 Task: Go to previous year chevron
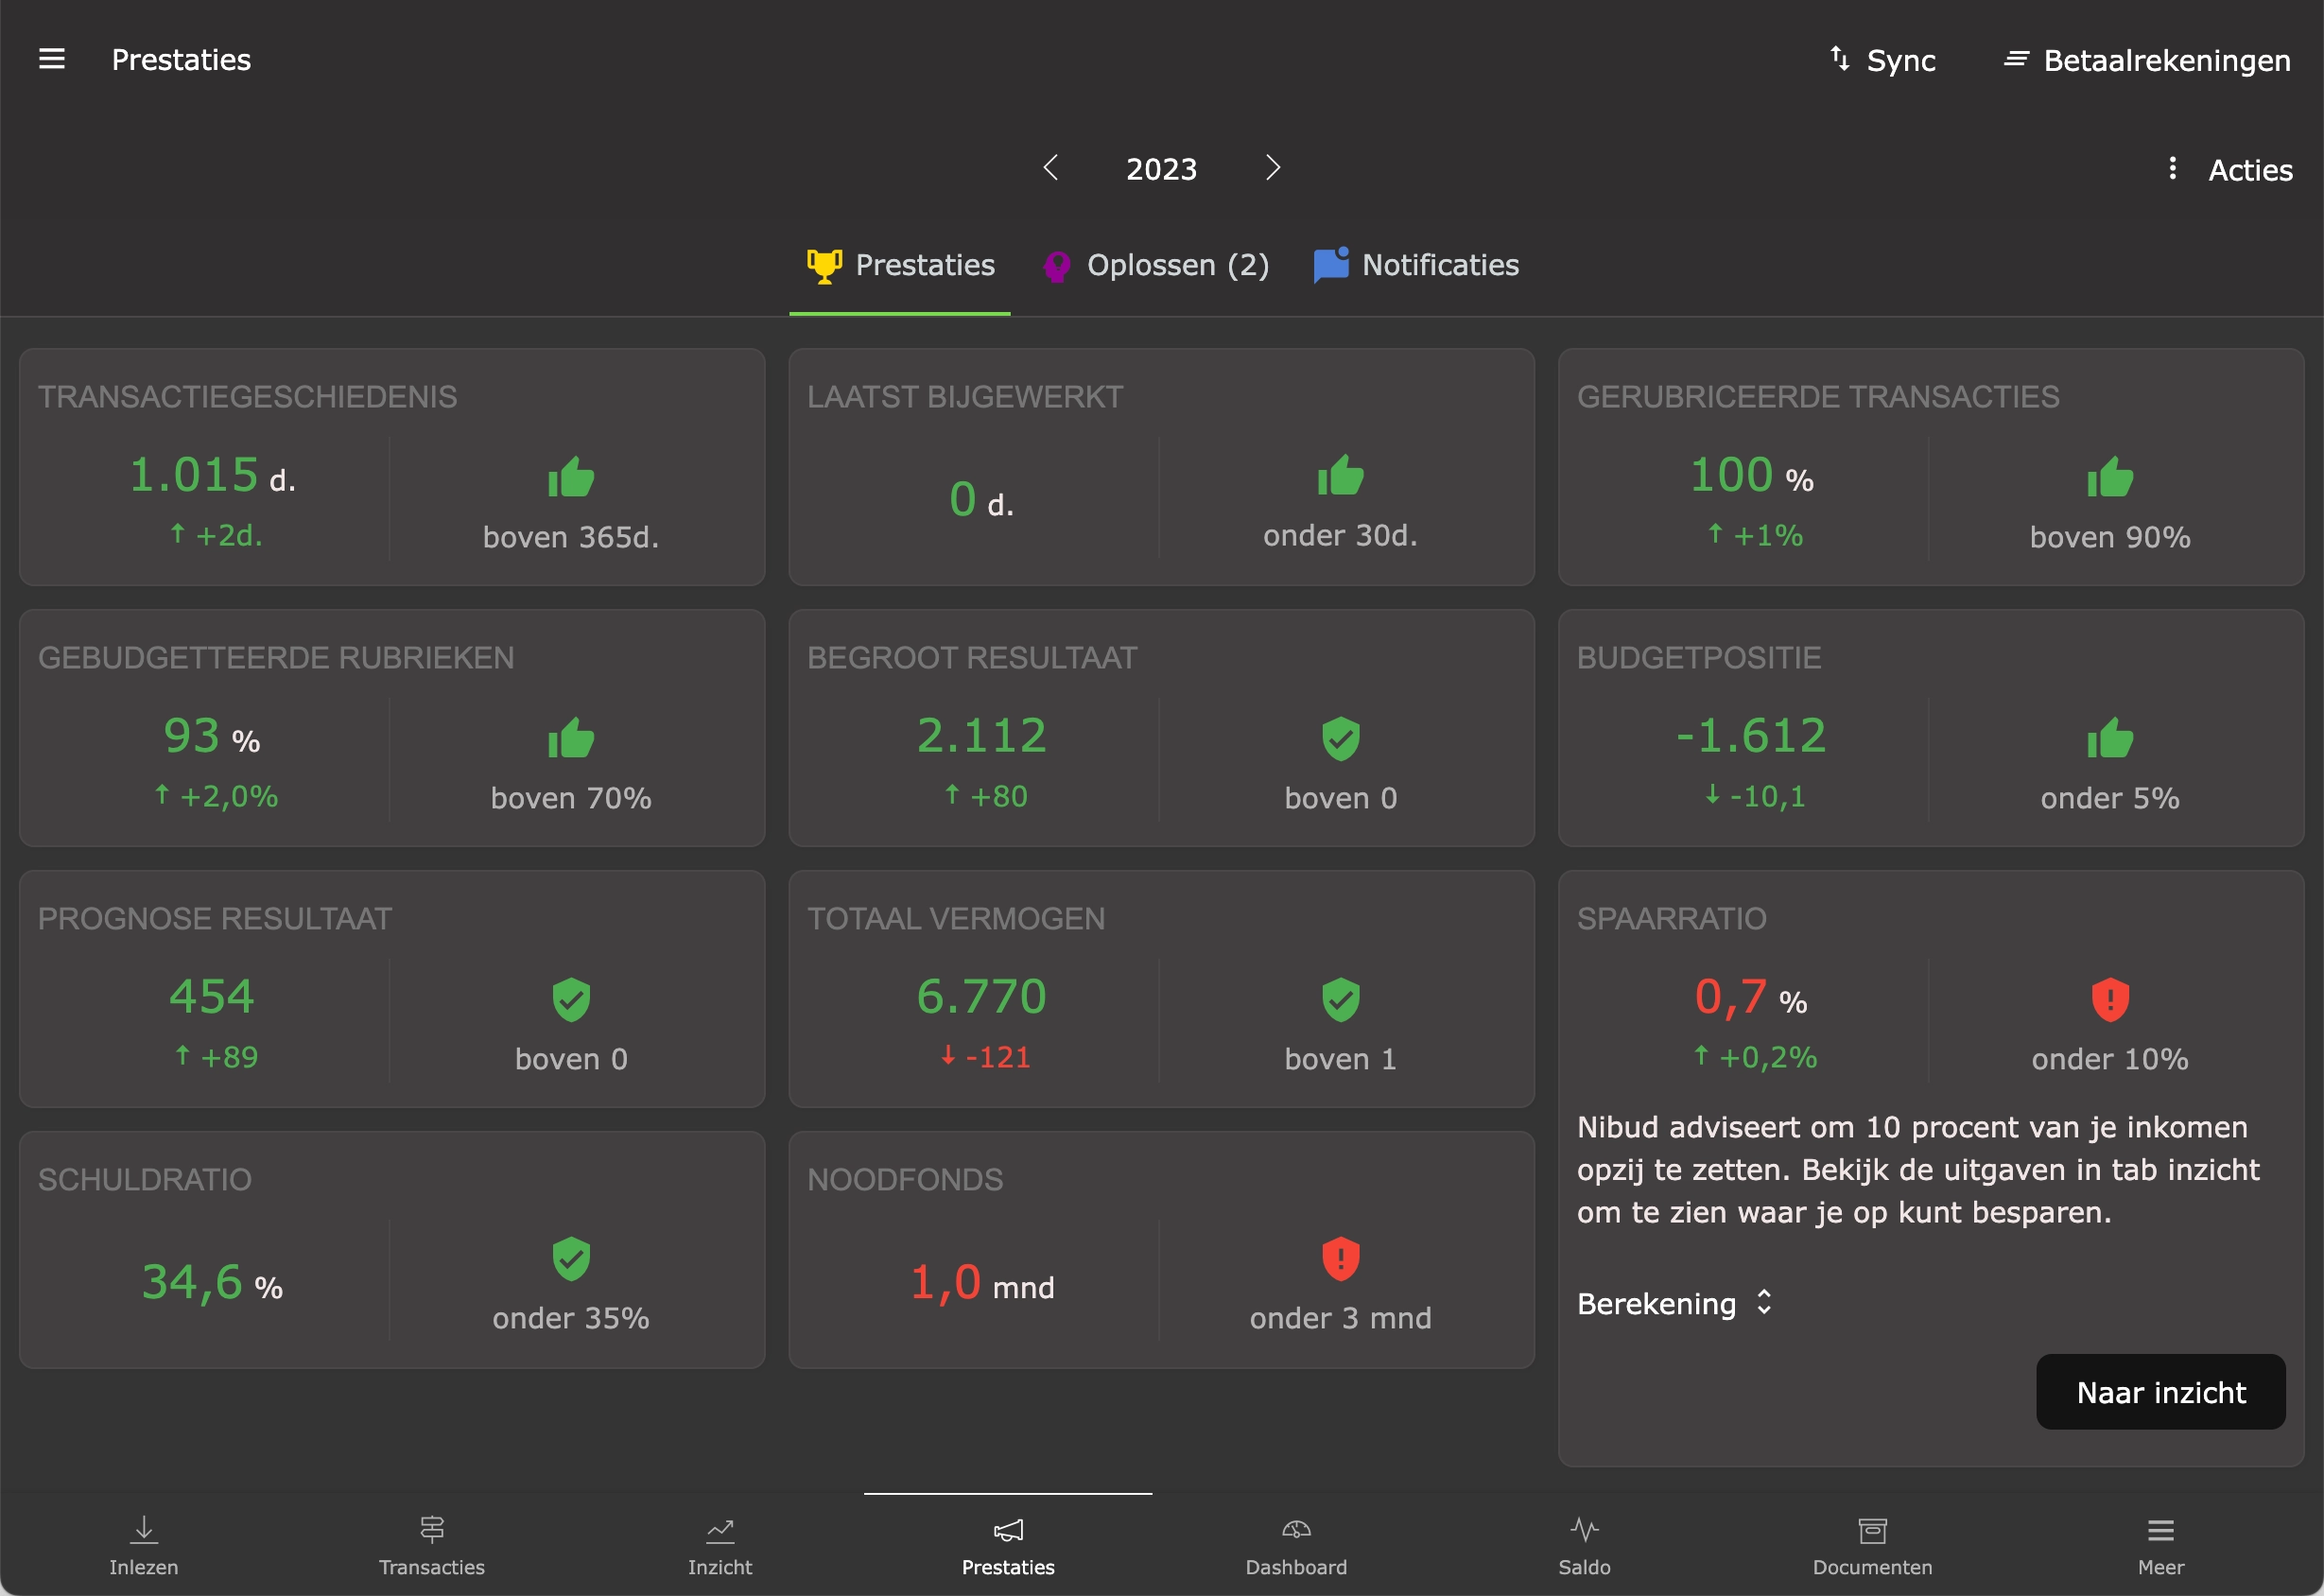[1050, 167]
